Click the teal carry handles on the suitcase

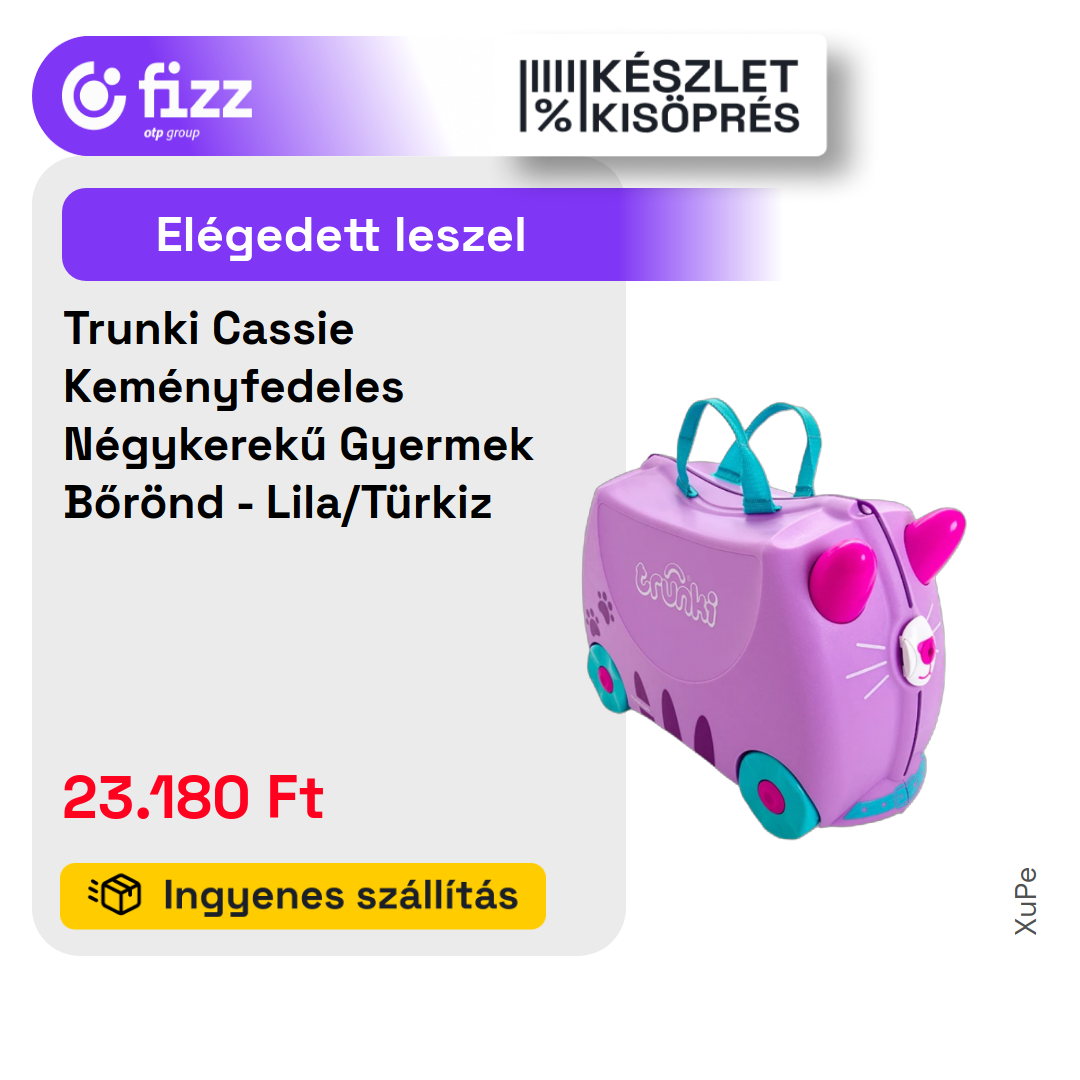748,455
